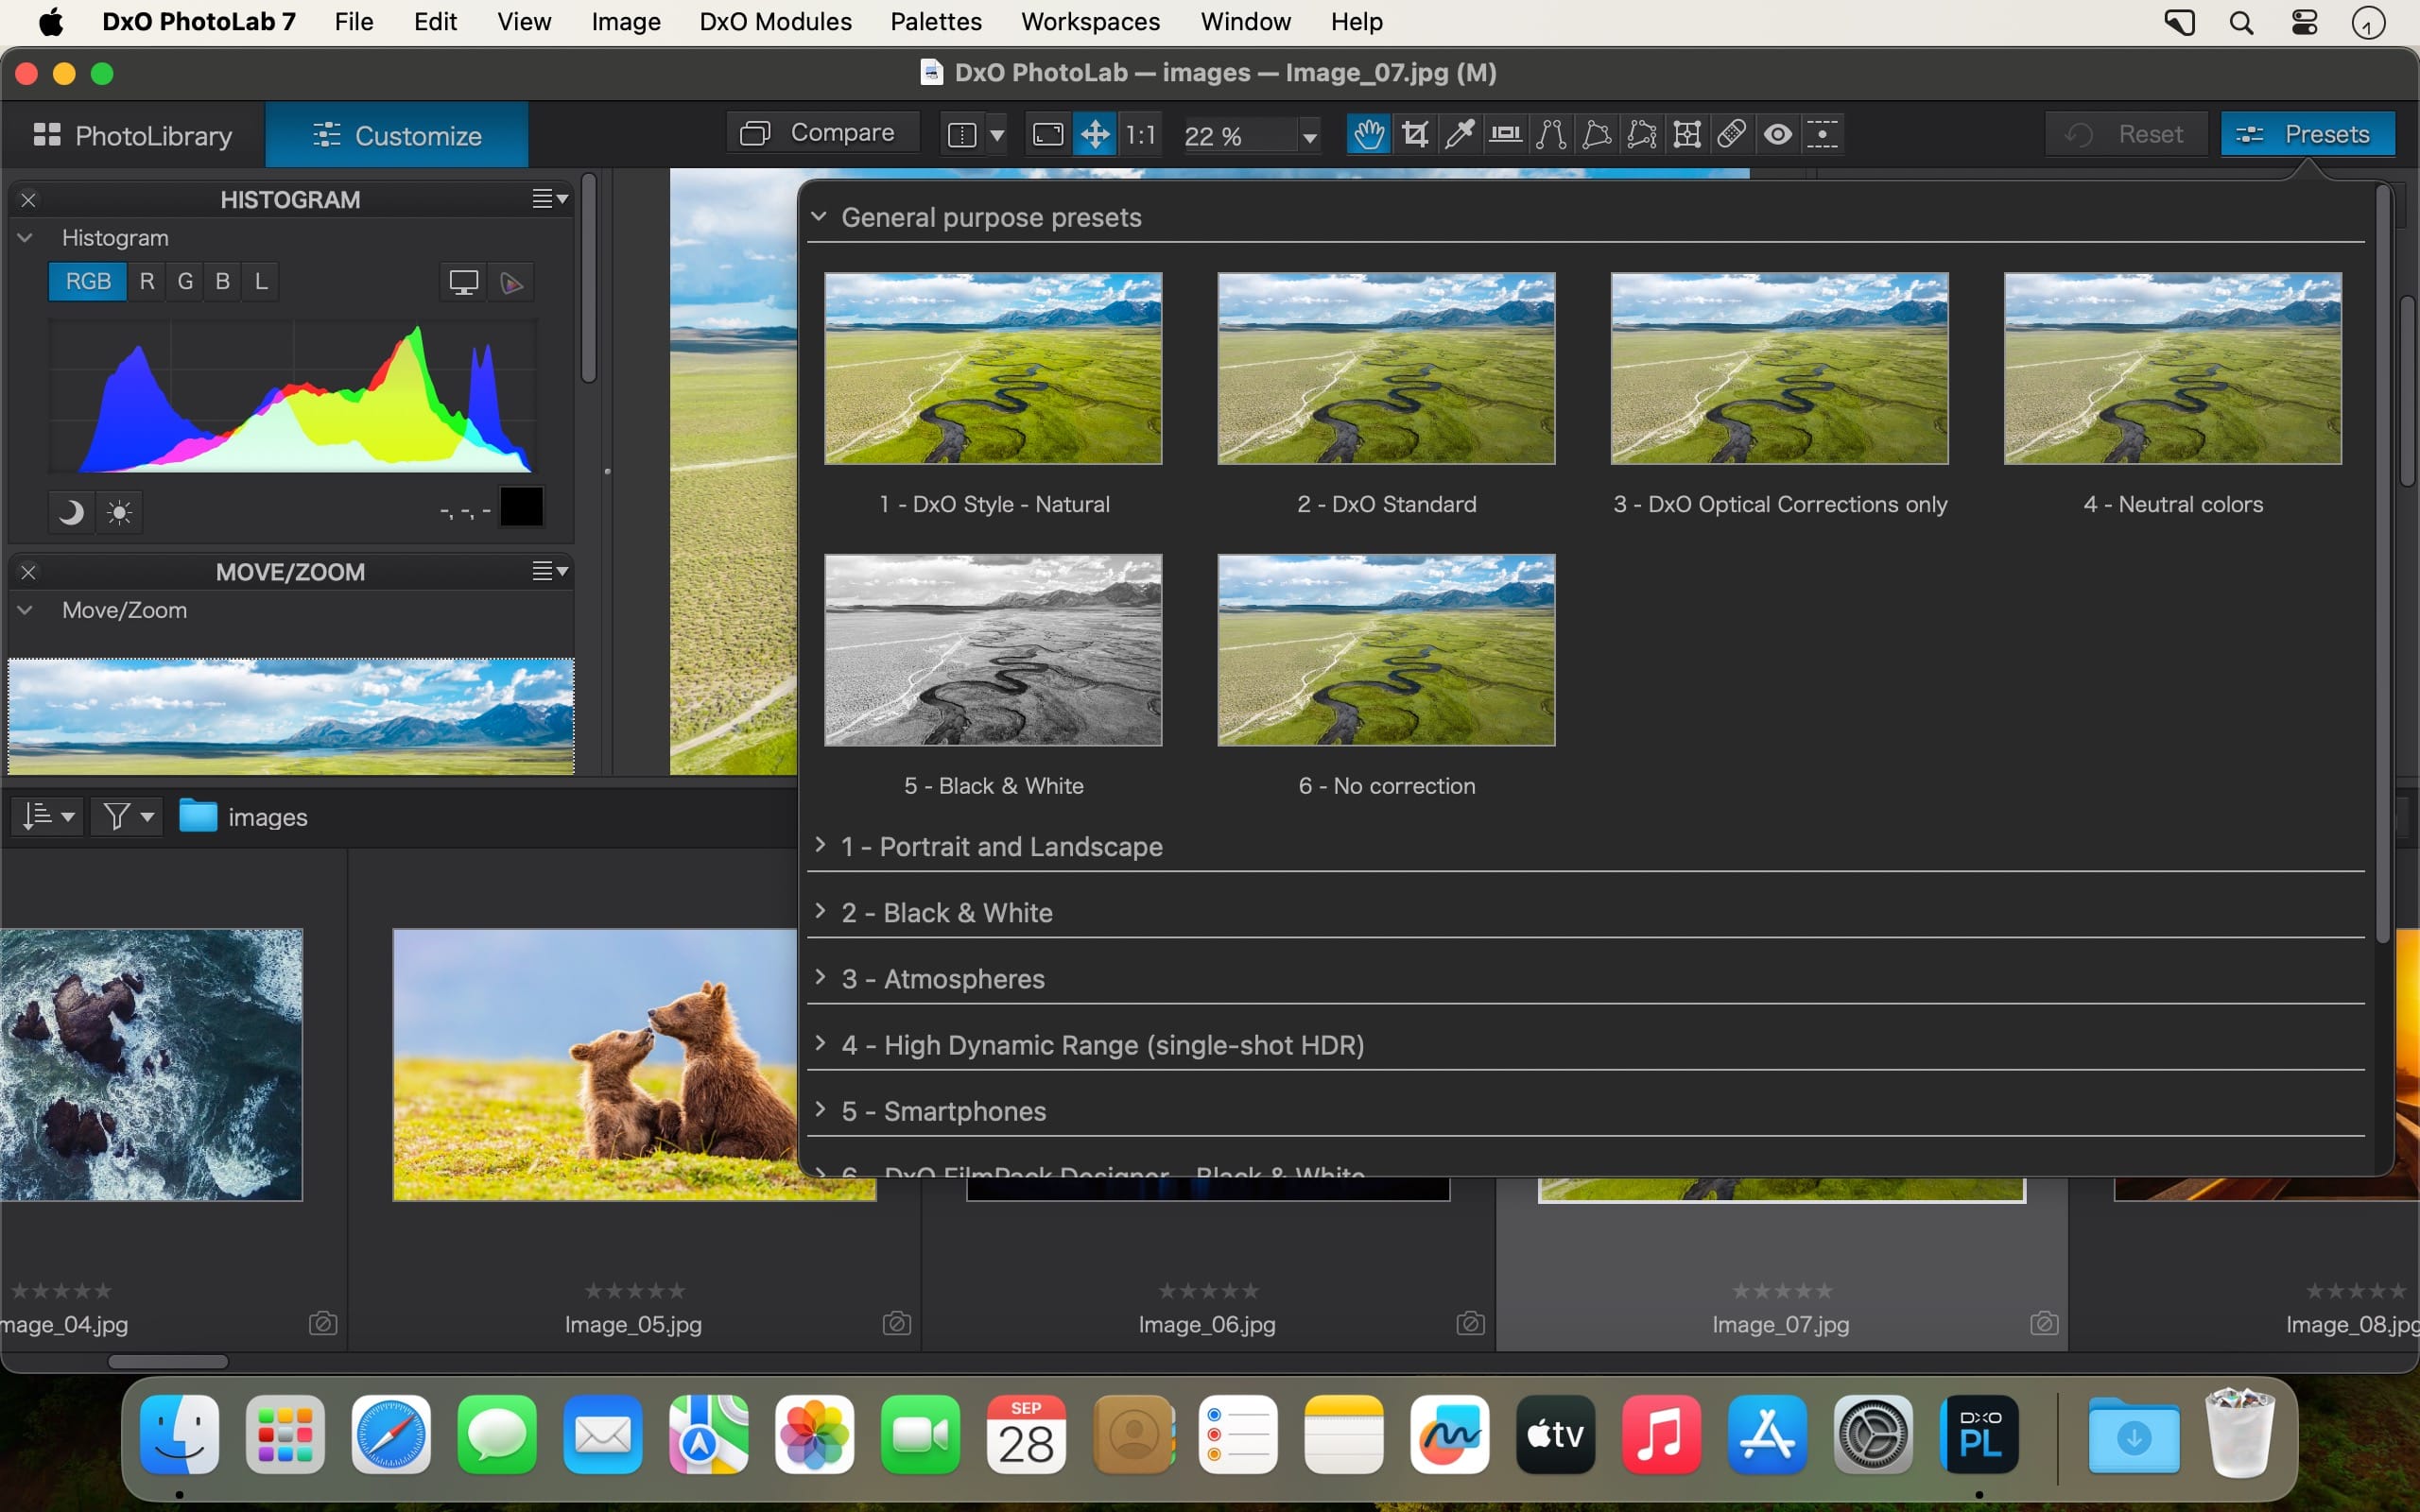Show the L luminance histogram
The height and width of the screenshot is (1512, 2420).
261,282
